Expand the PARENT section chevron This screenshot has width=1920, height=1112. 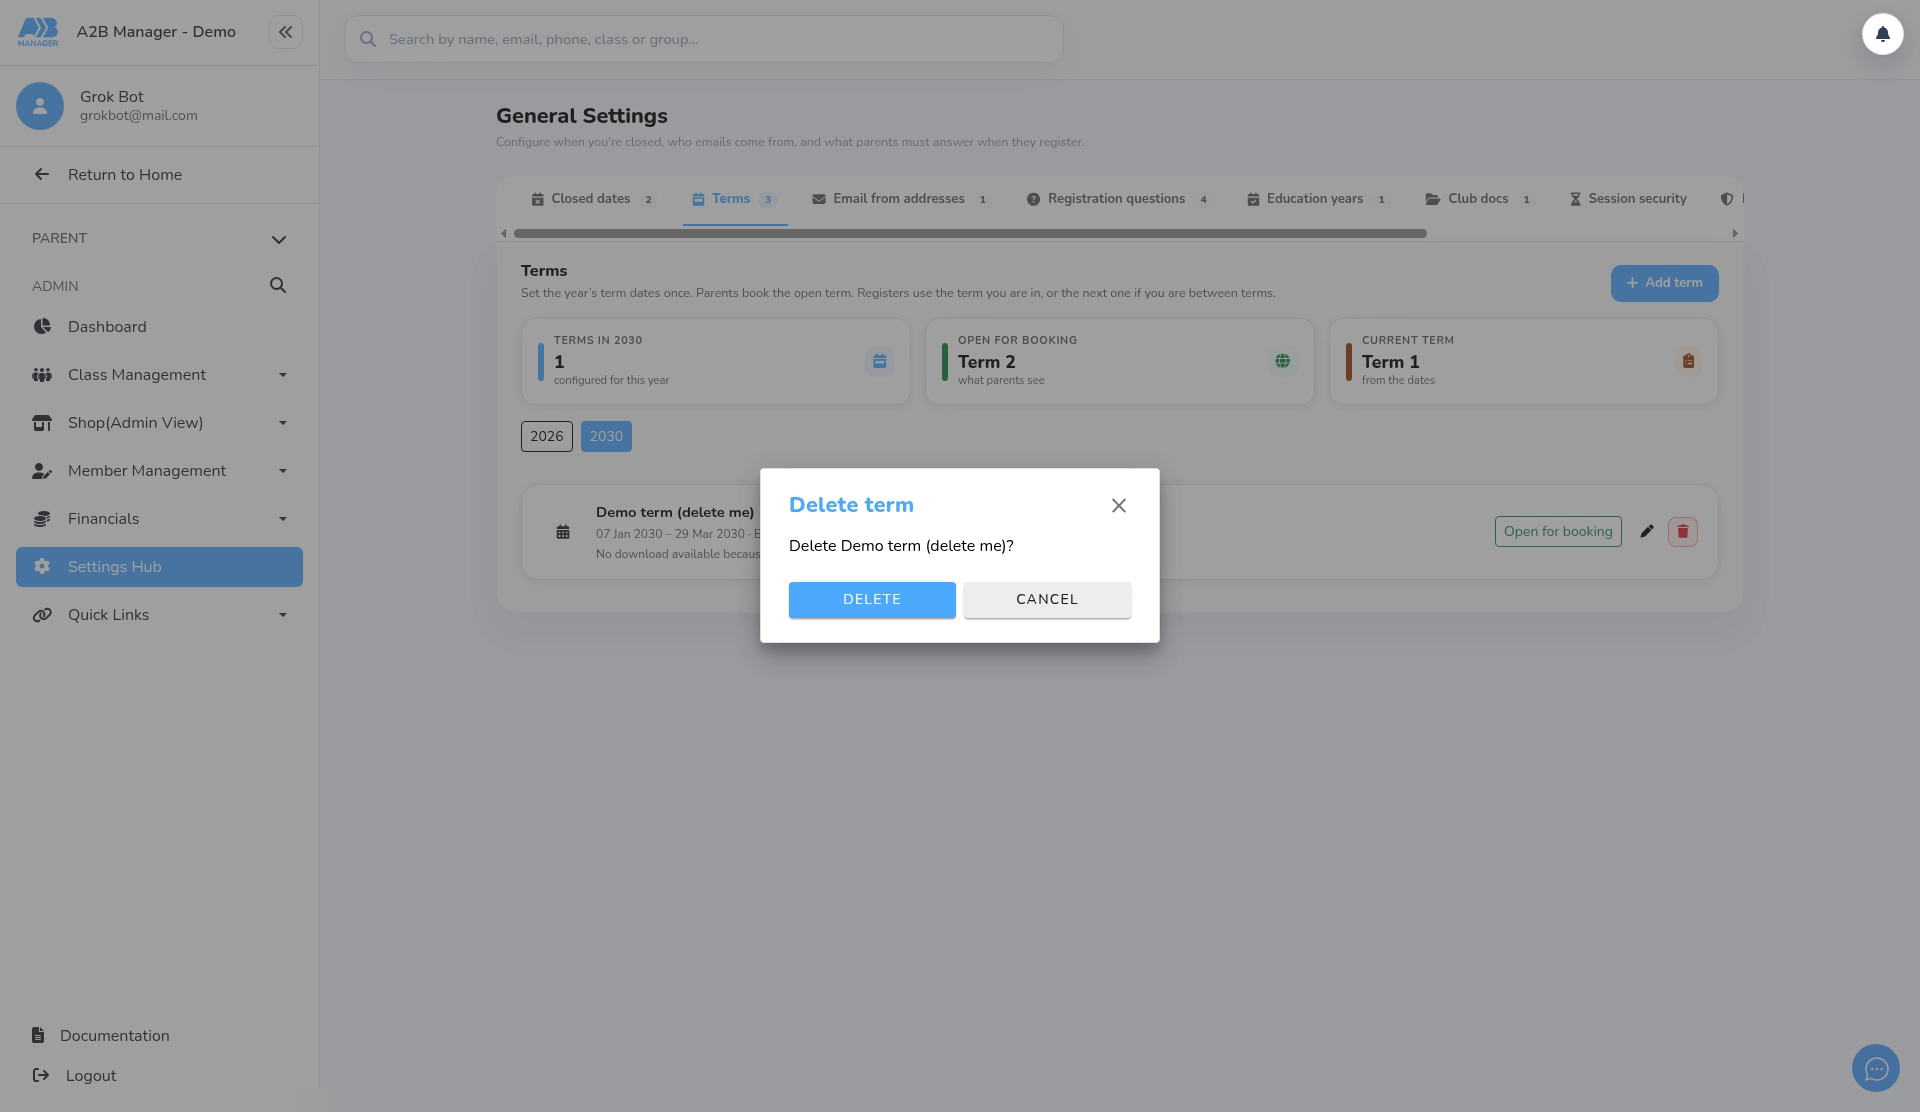click(x=278, y=239)
